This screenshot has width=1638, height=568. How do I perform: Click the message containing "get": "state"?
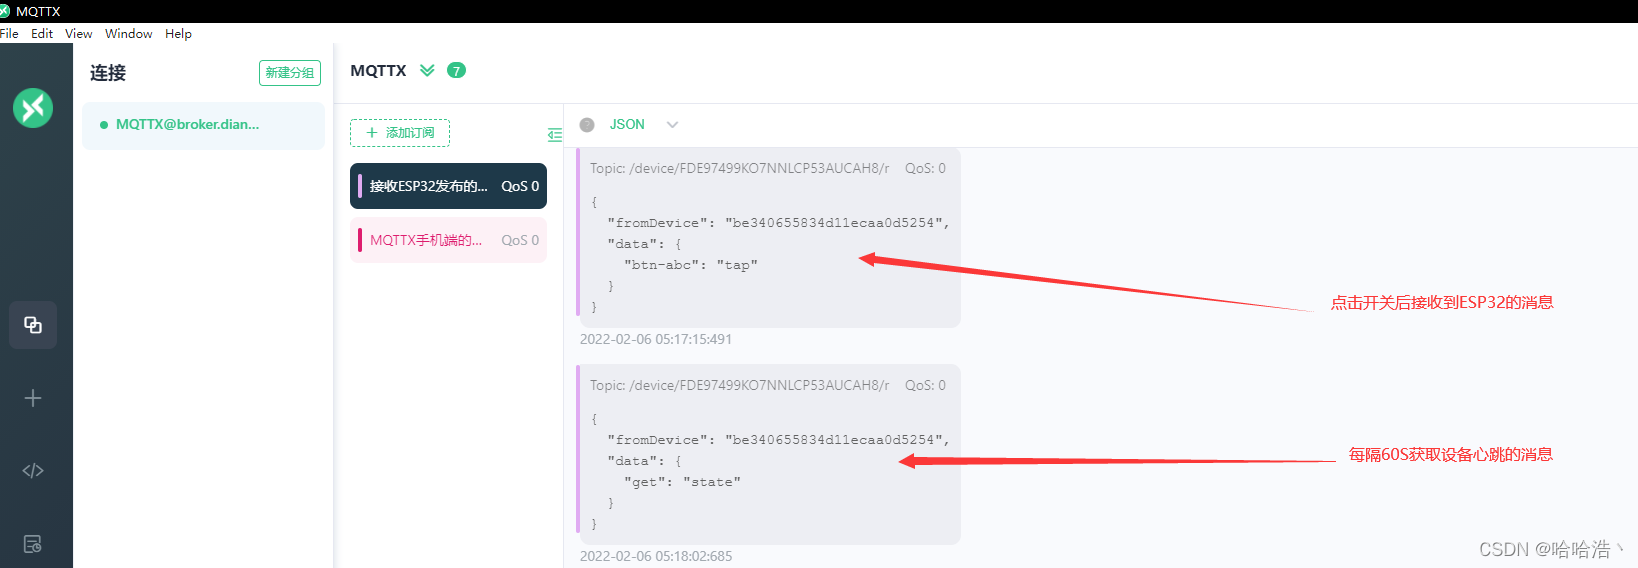(x=768, y=455)
